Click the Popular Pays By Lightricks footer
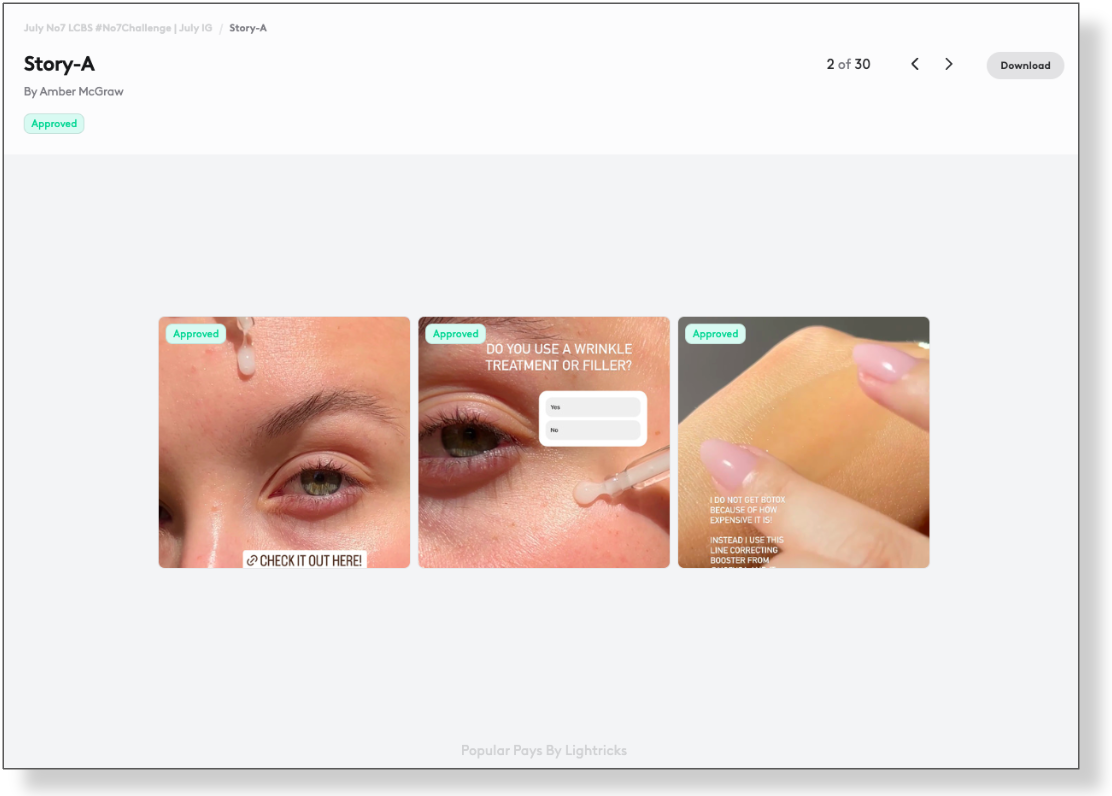 [x=543, y=750]
